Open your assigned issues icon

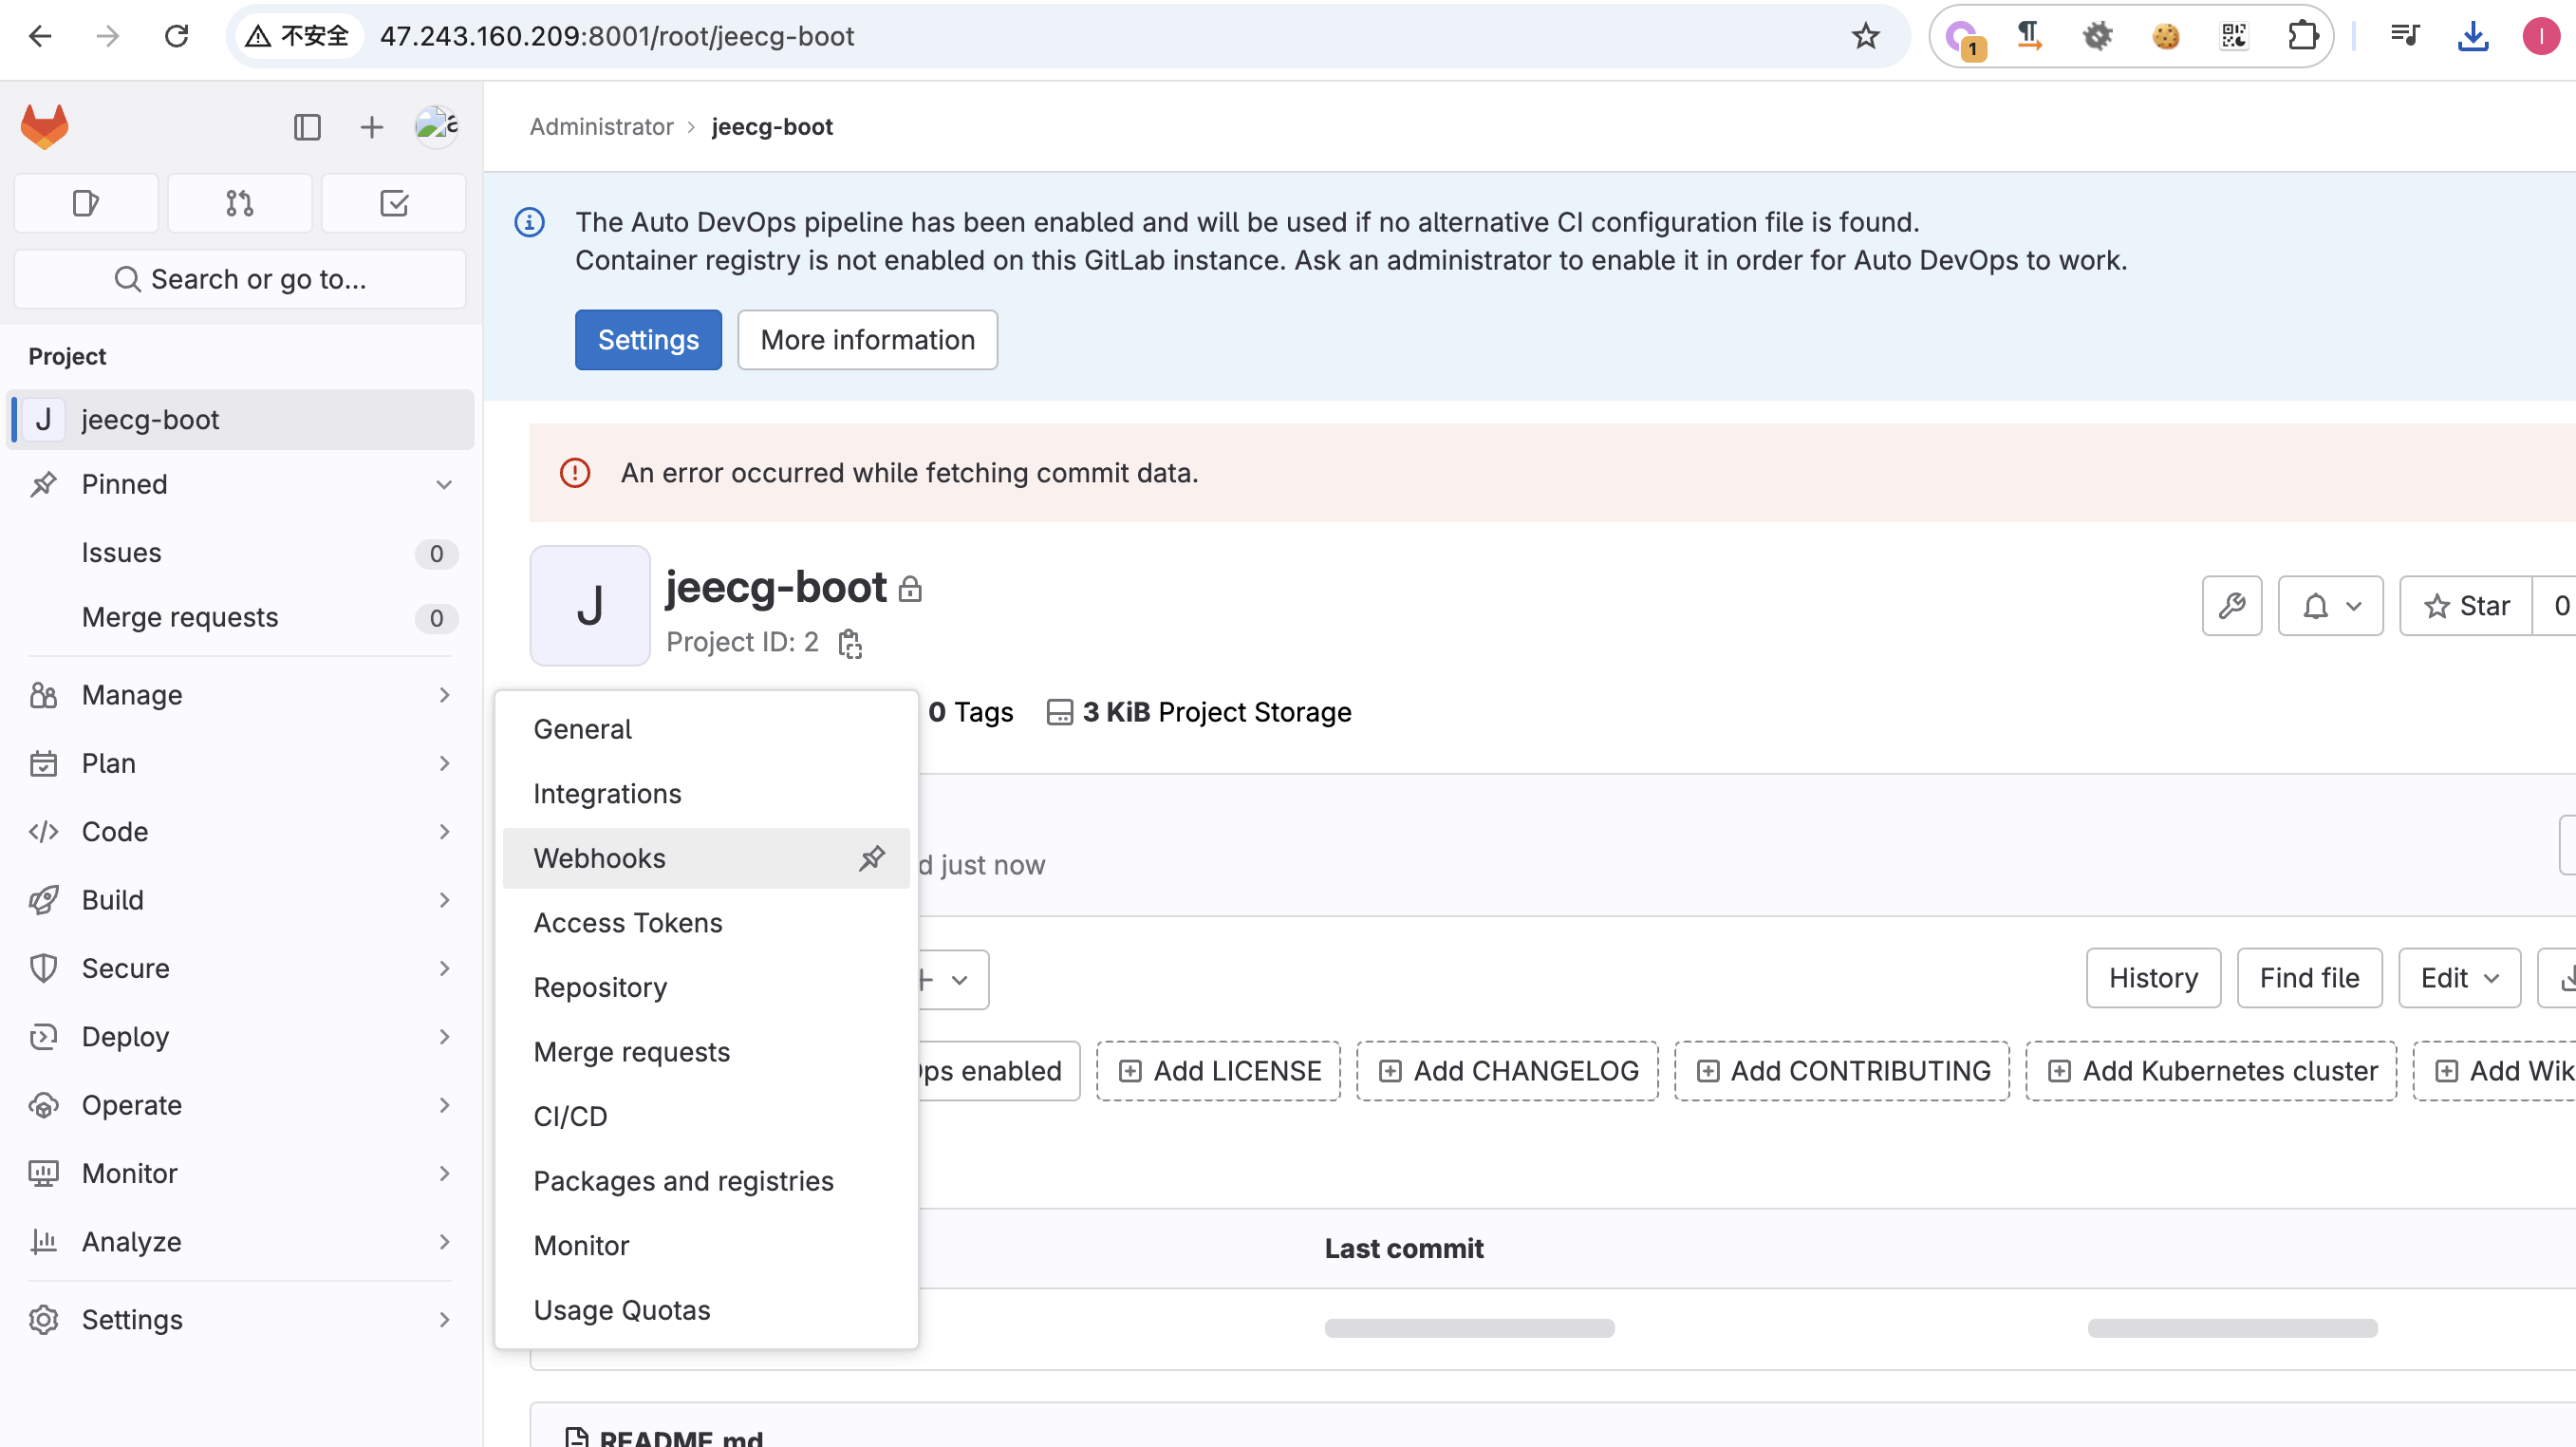(85, 202)
